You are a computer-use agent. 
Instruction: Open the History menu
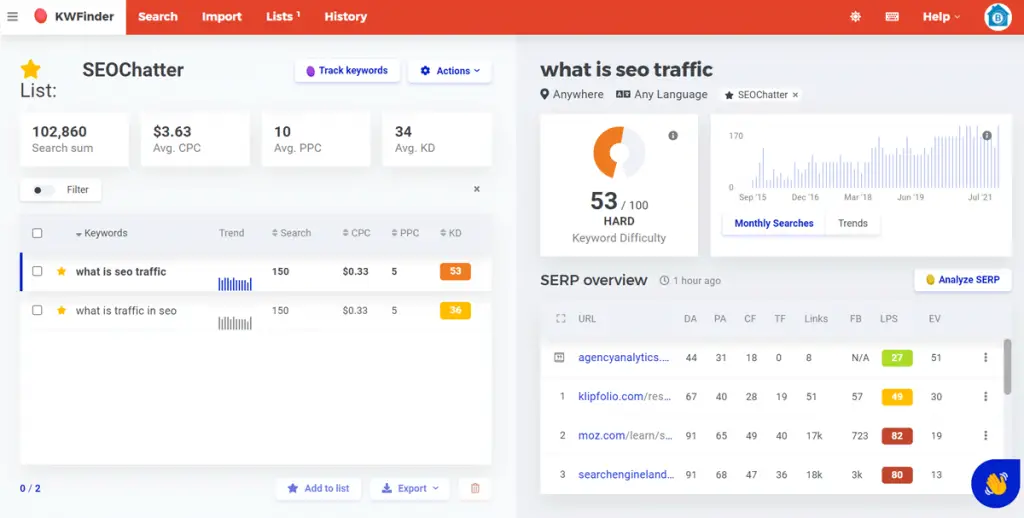(345, 17)
